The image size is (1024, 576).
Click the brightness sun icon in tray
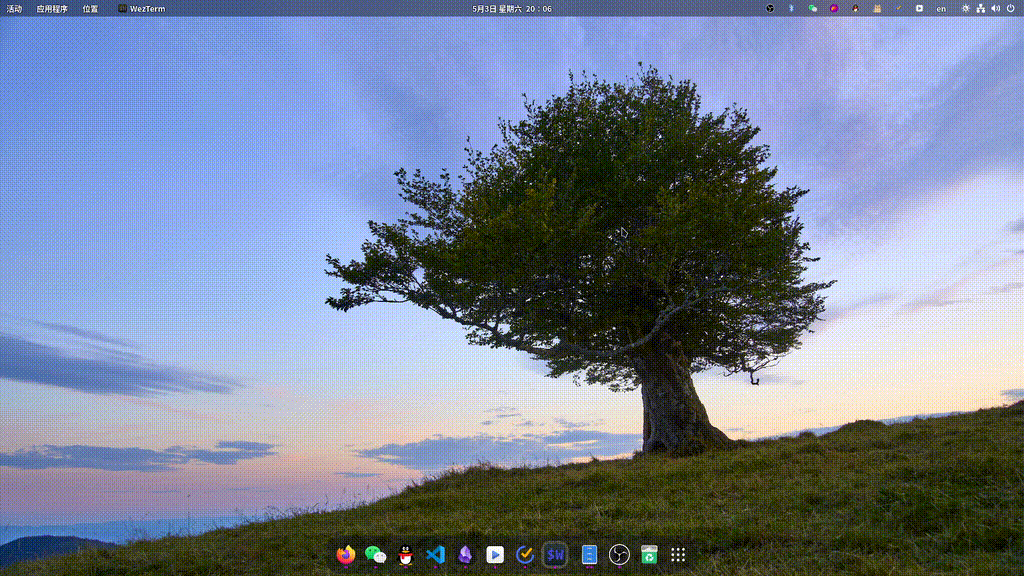pos(966,8)
